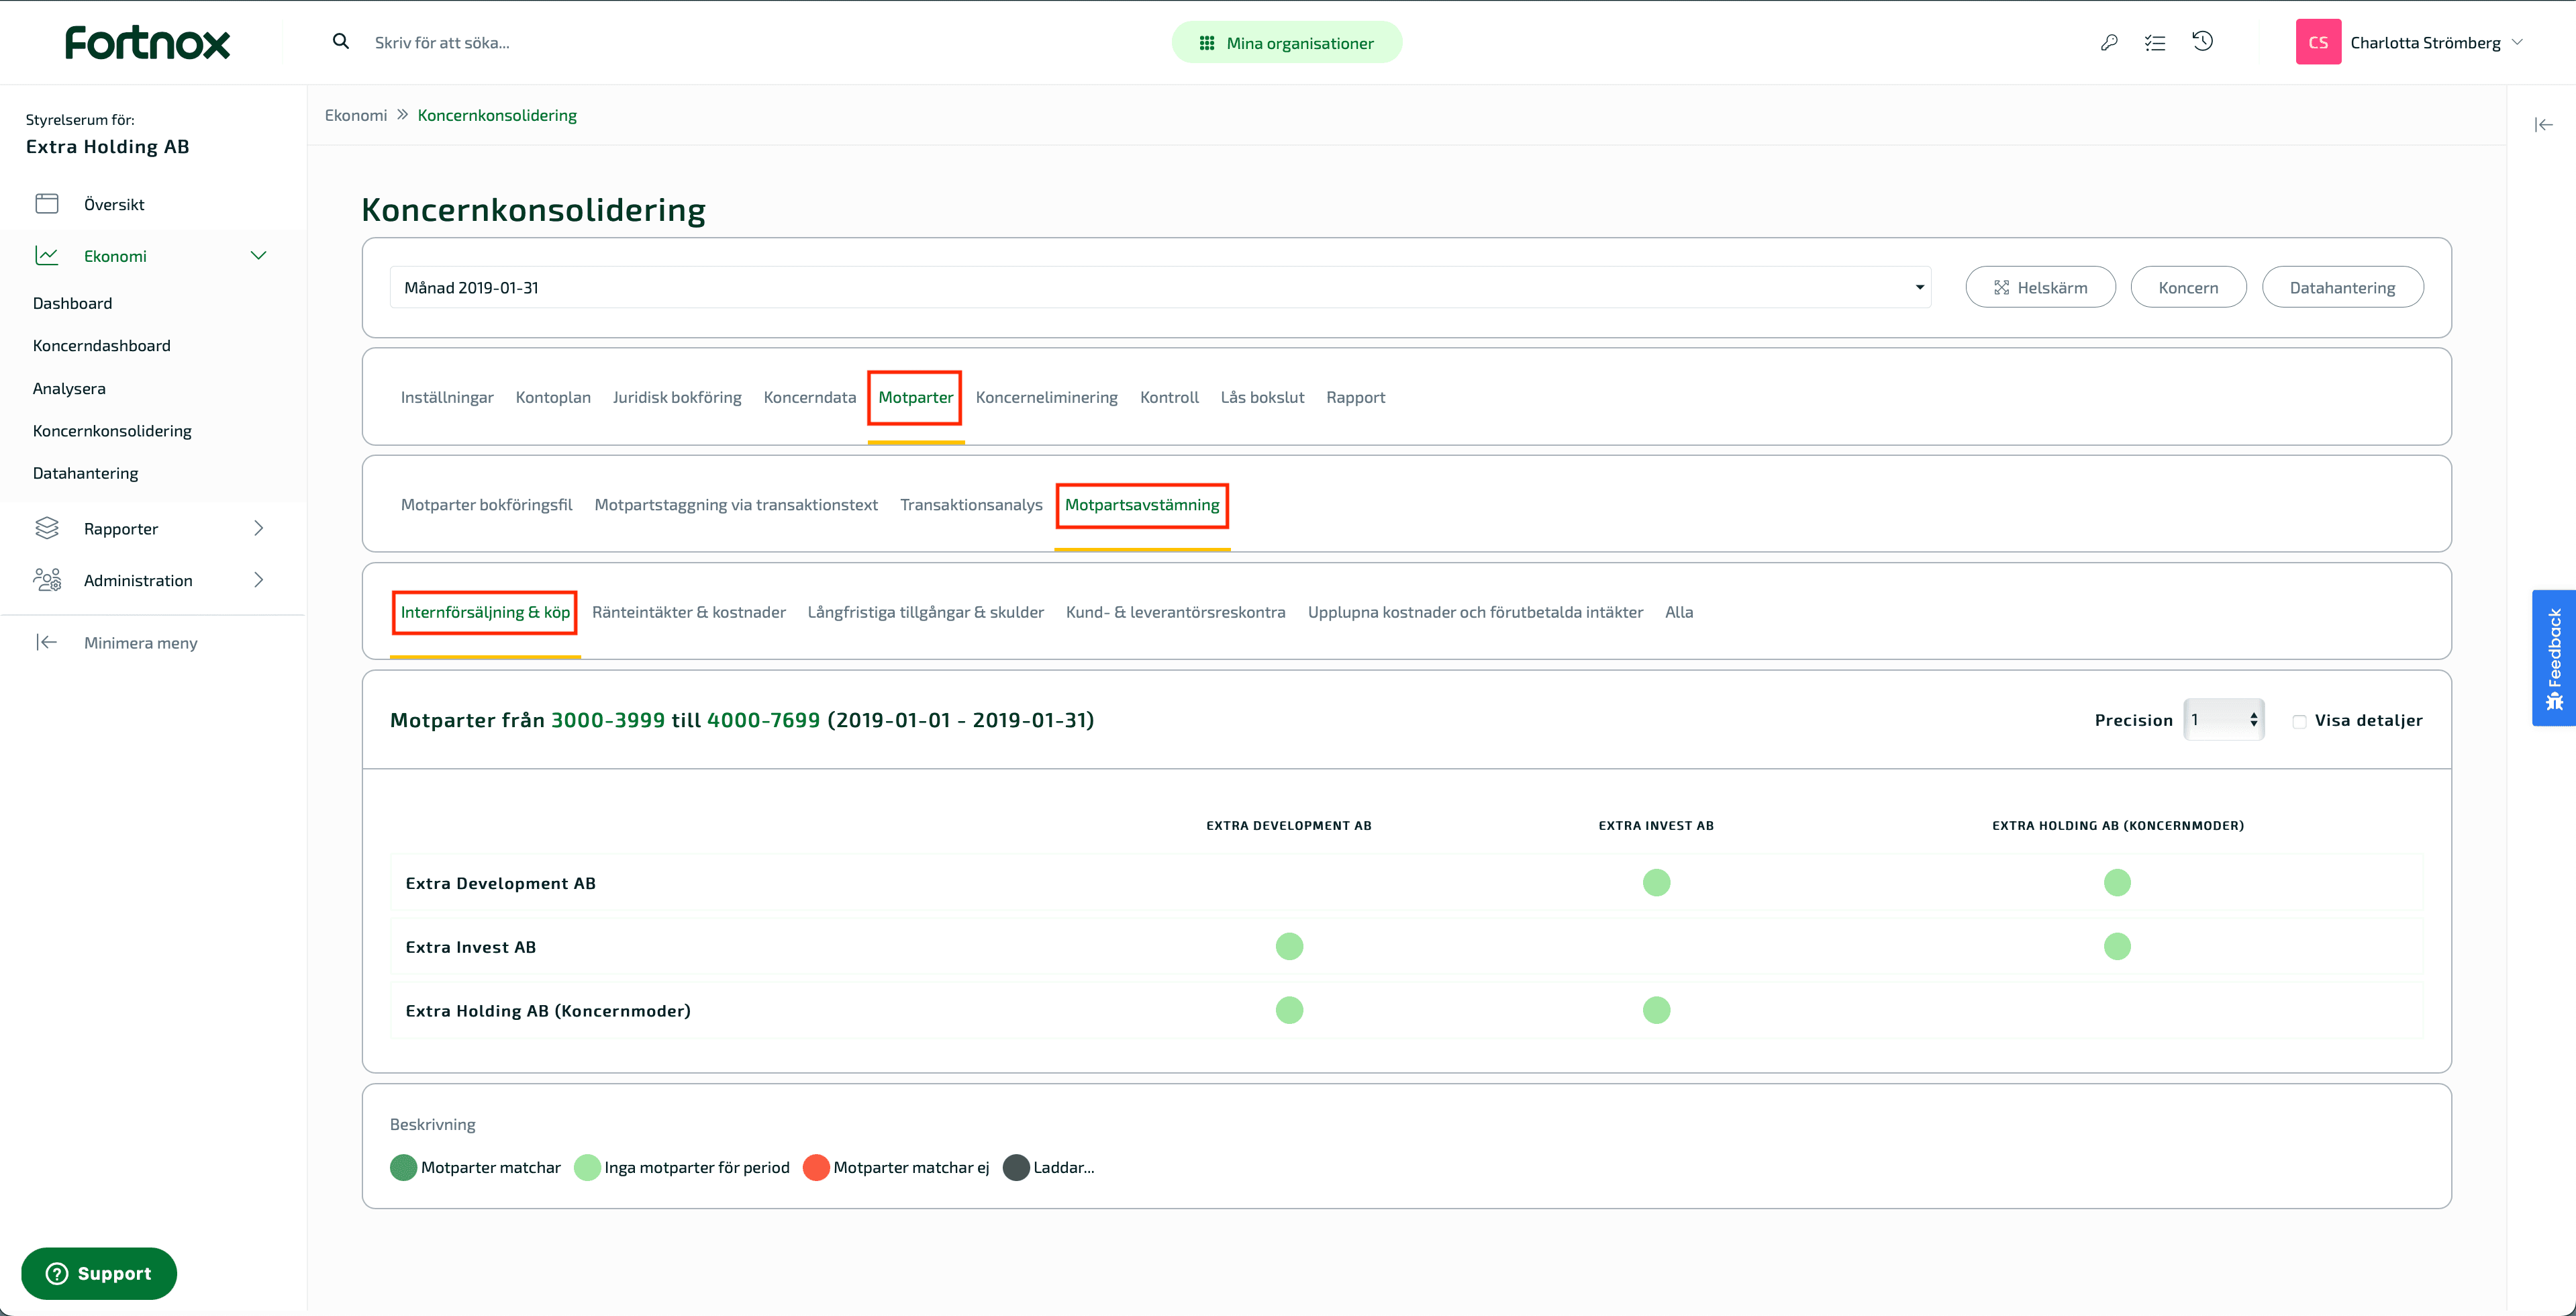This screenshot has height=1316, width=2576.
Task: Open Dashboard in sidebar
Action: pyautogui.click(x=72, y=303)
